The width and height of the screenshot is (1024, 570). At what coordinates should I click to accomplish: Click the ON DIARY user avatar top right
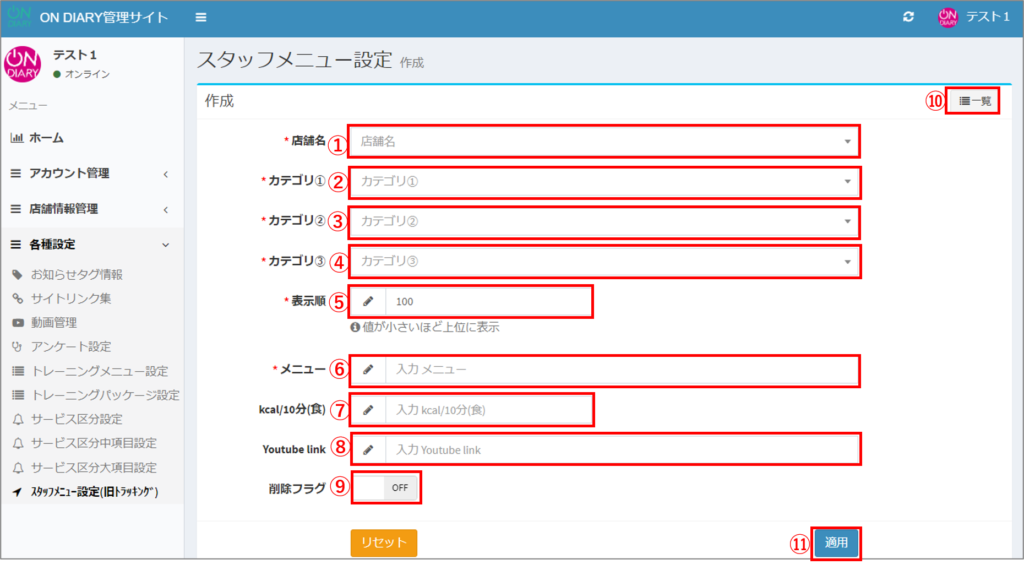pyautogui.click(x=947, y=18)
